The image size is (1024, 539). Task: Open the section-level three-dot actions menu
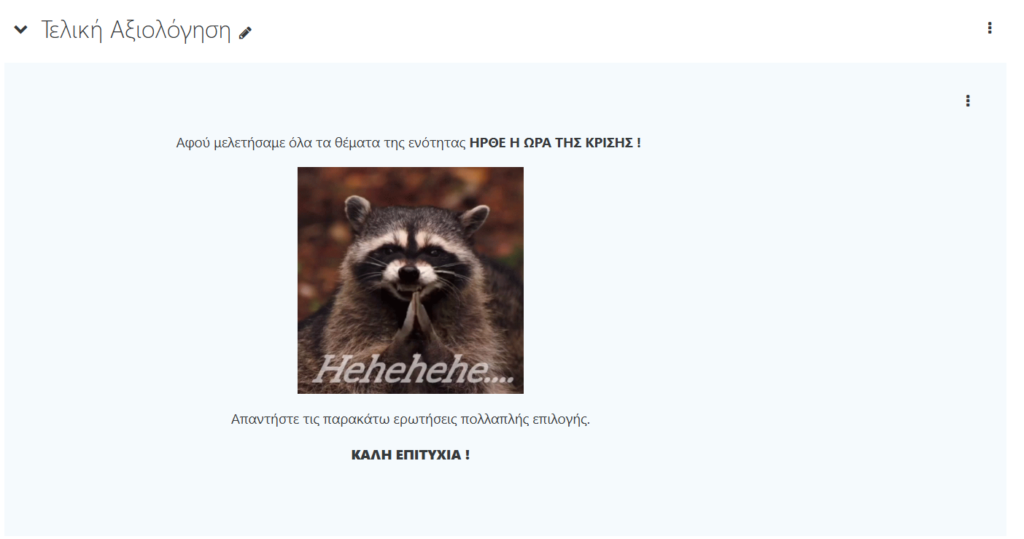(989, 28)
